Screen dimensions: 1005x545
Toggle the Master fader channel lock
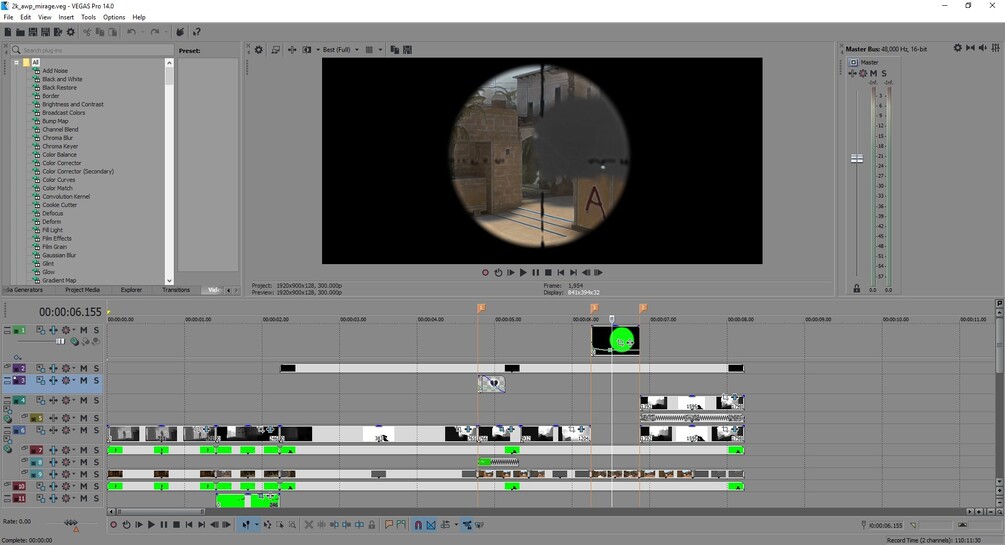coord(856,289)
